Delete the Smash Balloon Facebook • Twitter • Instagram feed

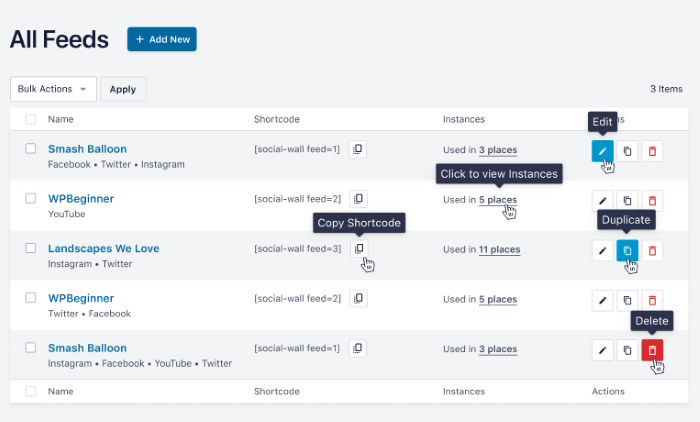(652, 151)
